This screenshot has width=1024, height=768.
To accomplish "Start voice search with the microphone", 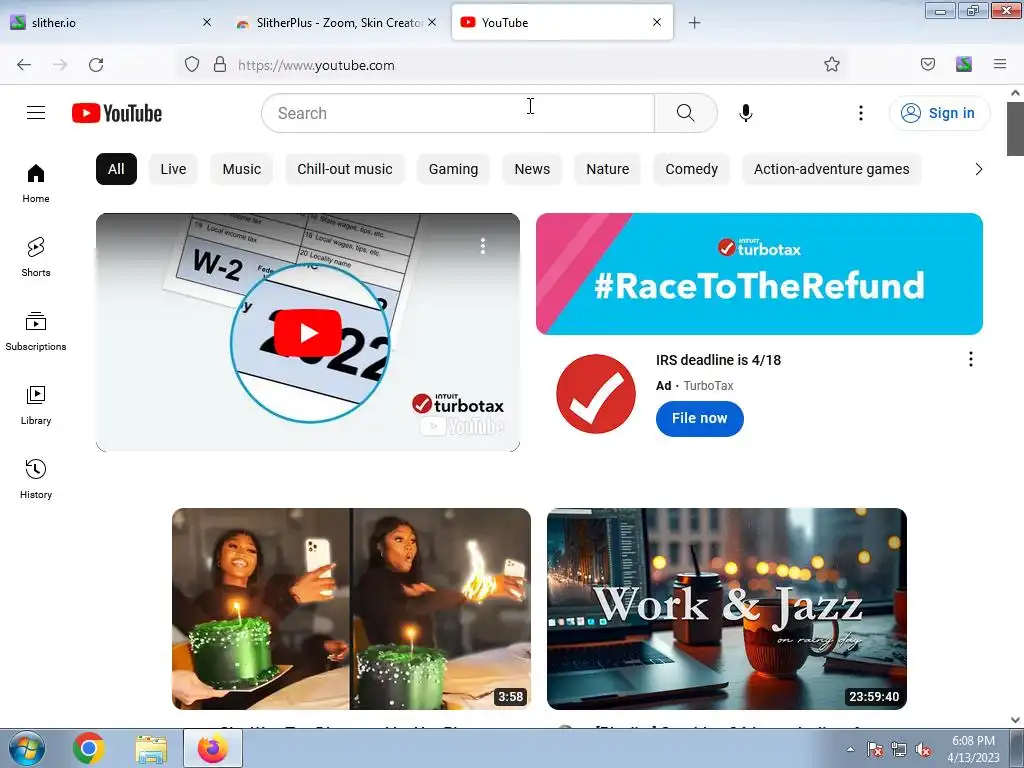I will tap(746, 113).
